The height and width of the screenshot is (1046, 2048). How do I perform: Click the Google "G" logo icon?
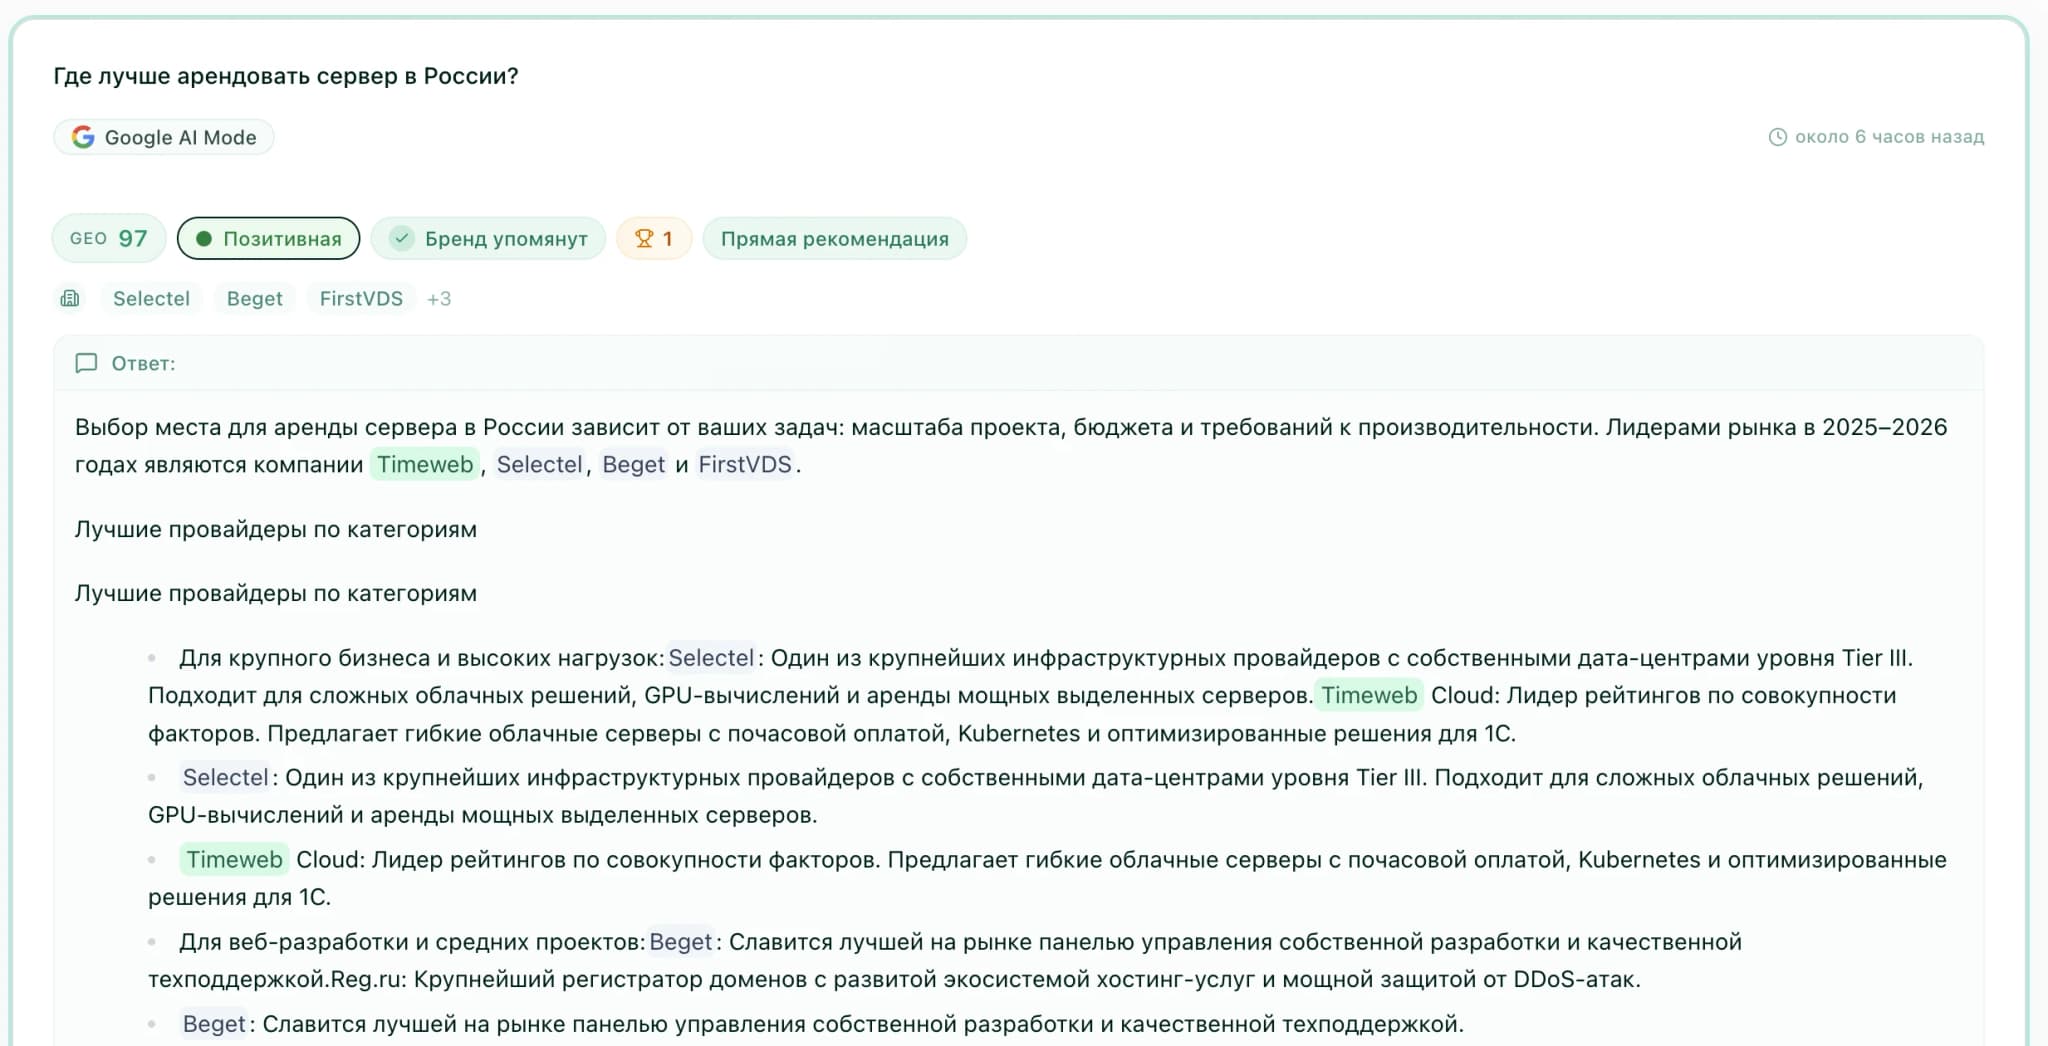click(x=84, y=137)
